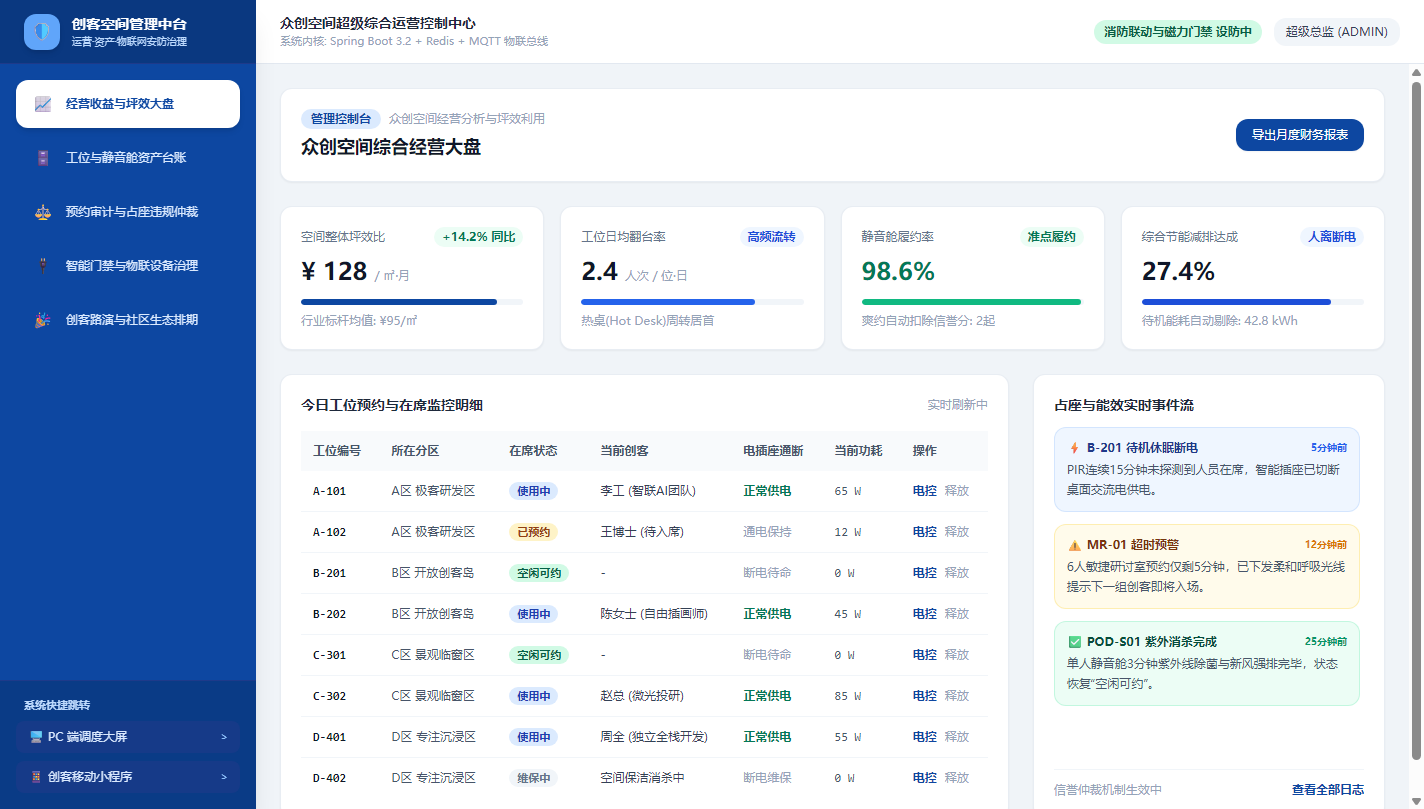The image size is (1424, 809).
Task: Click 释放 for workstation C-302
Action: pyautogui.click(x=957, y=696)
